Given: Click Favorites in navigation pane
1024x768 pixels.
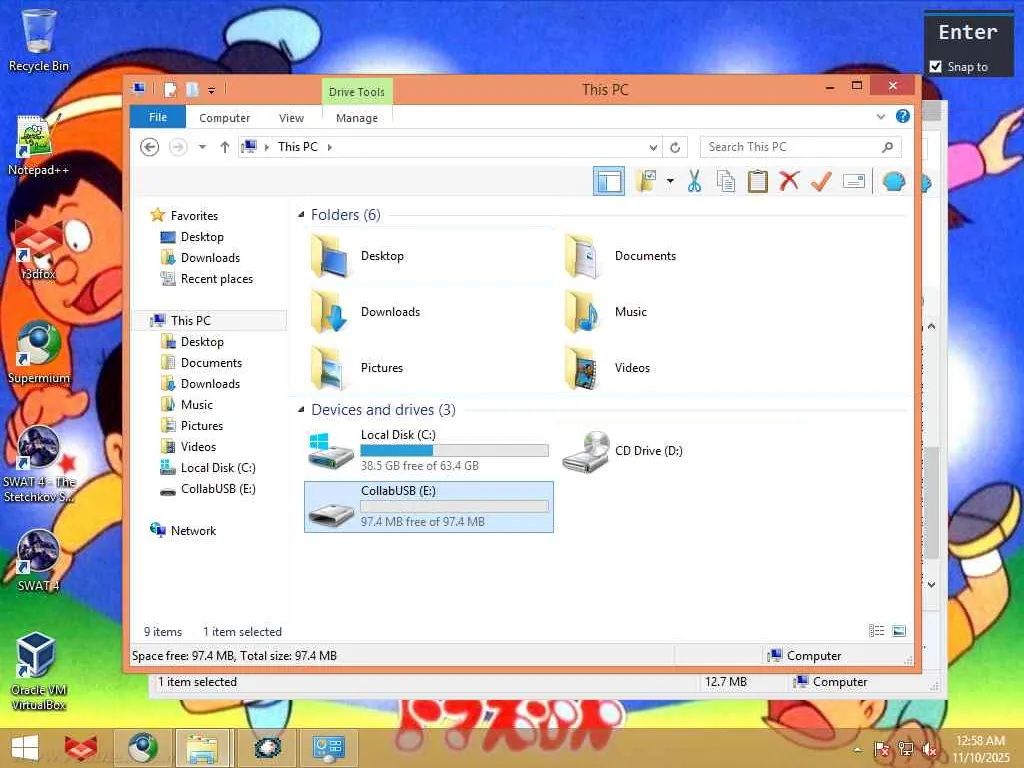Looking at the screenshot, I should [194, 216].
